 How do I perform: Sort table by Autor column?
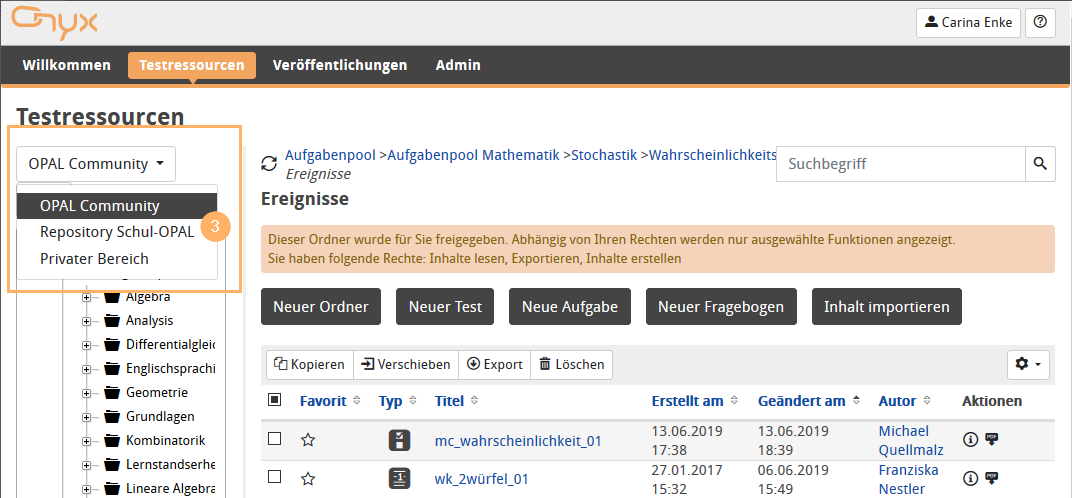pyautogui.click(x=904, y=401)
